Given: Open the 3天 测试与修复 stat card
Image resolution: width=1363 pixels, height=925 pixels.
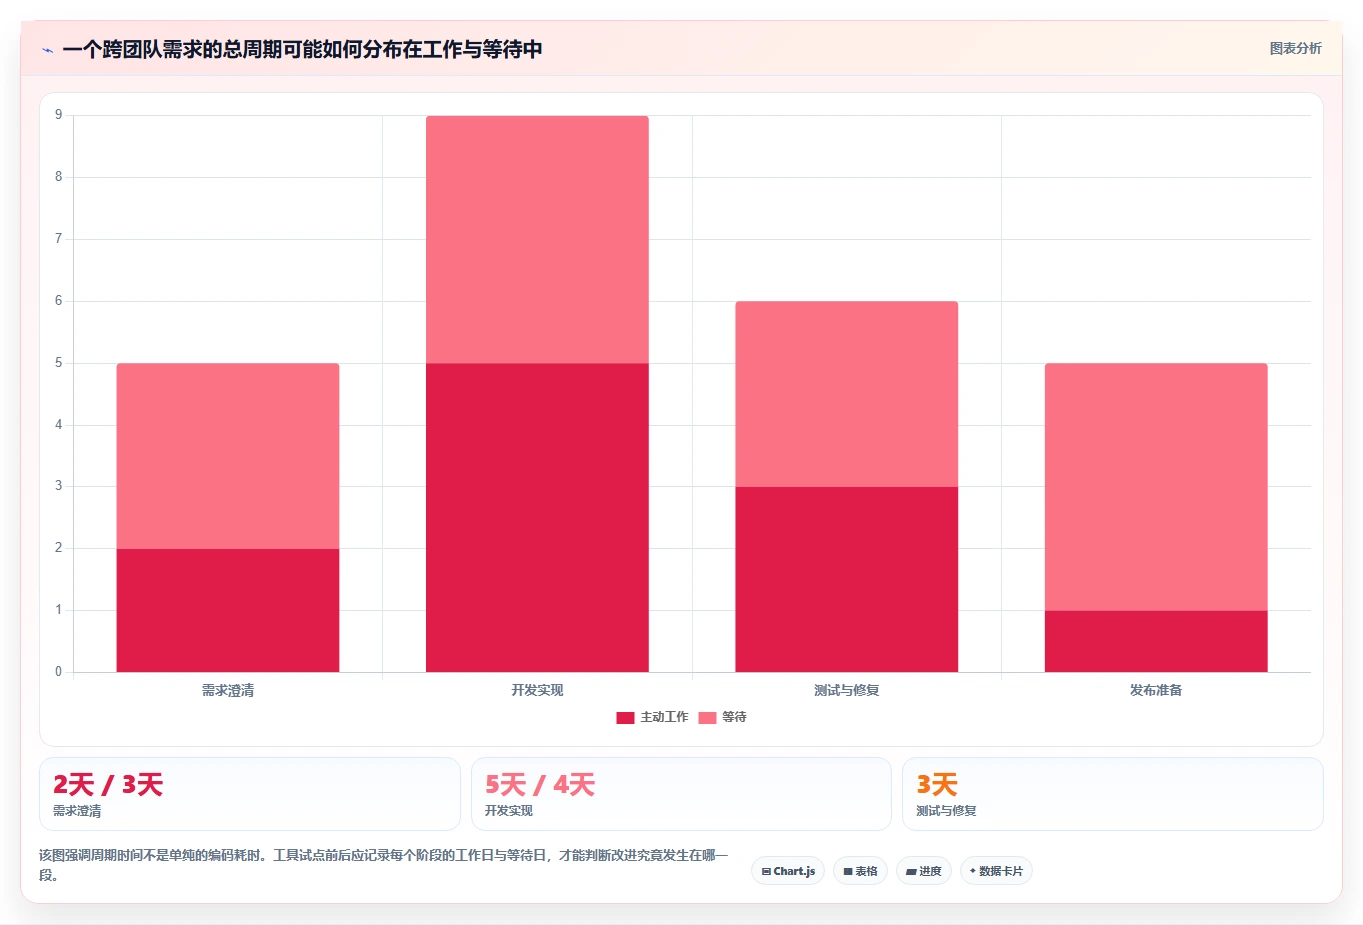Looking at the screenshot, I should (1113, 794).
